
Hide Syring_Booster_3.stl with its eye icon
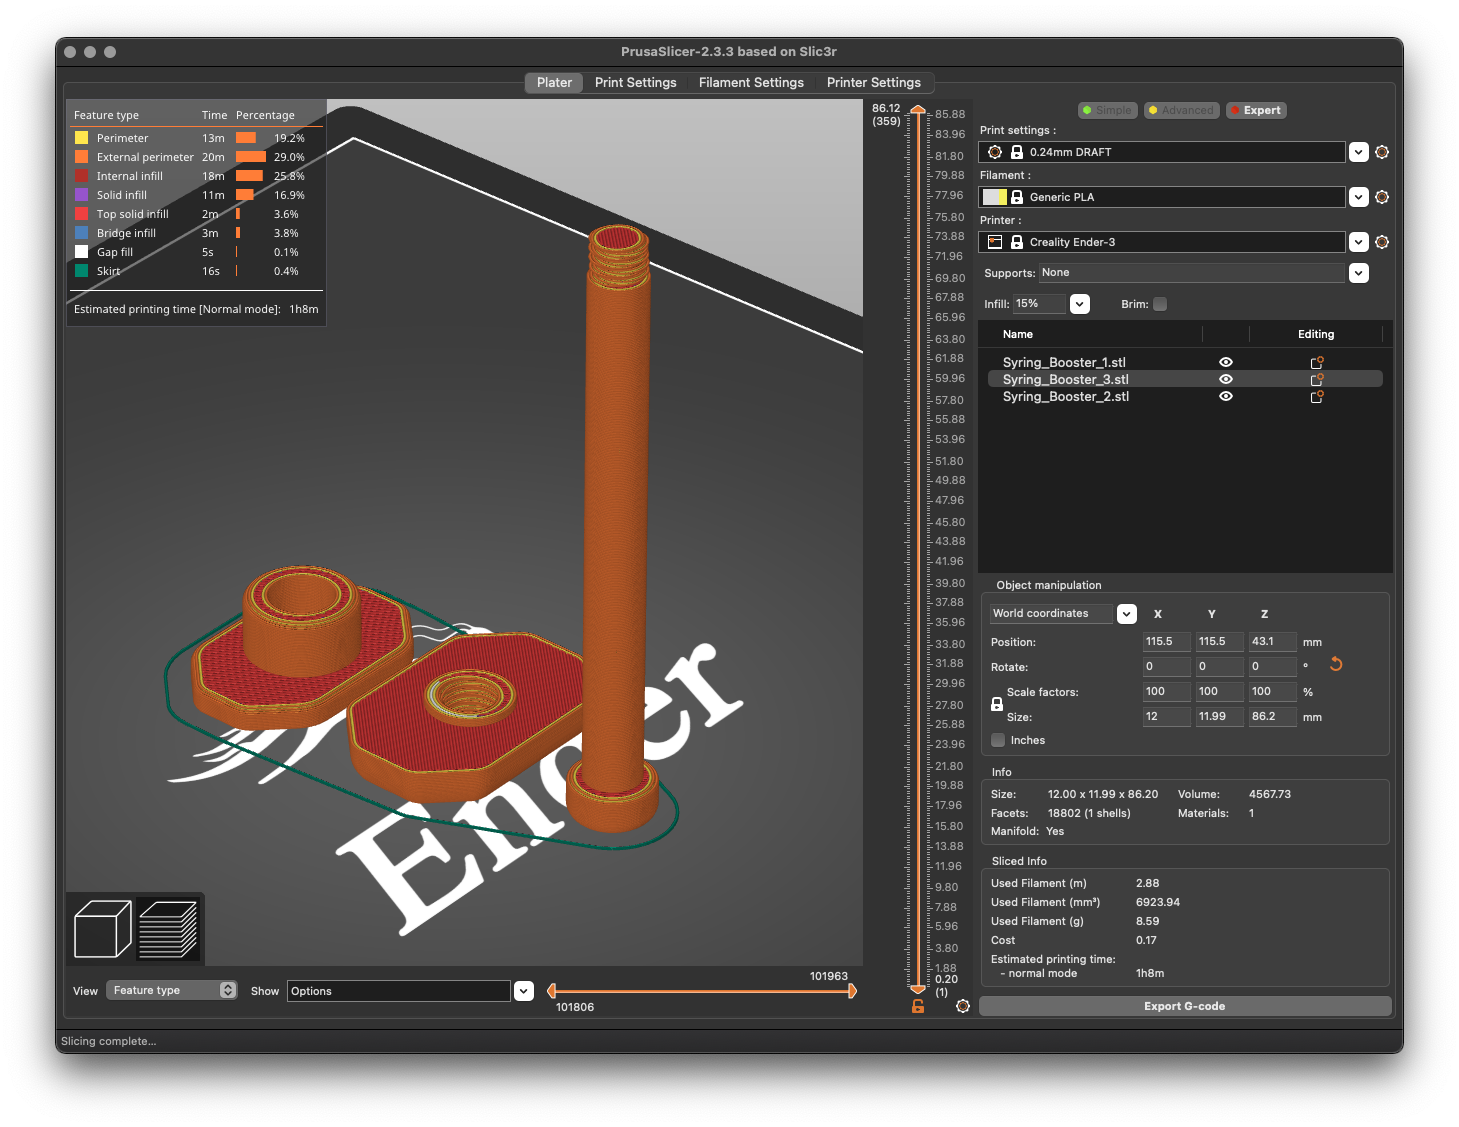click(1226, 379)
